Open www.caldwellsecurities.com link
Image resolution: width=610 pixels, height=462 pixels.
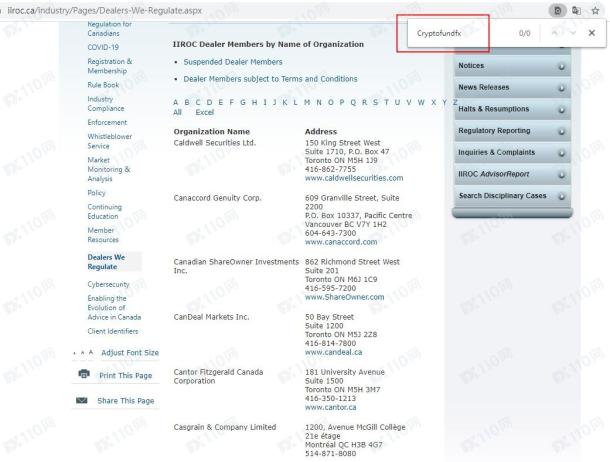(354, 178)
